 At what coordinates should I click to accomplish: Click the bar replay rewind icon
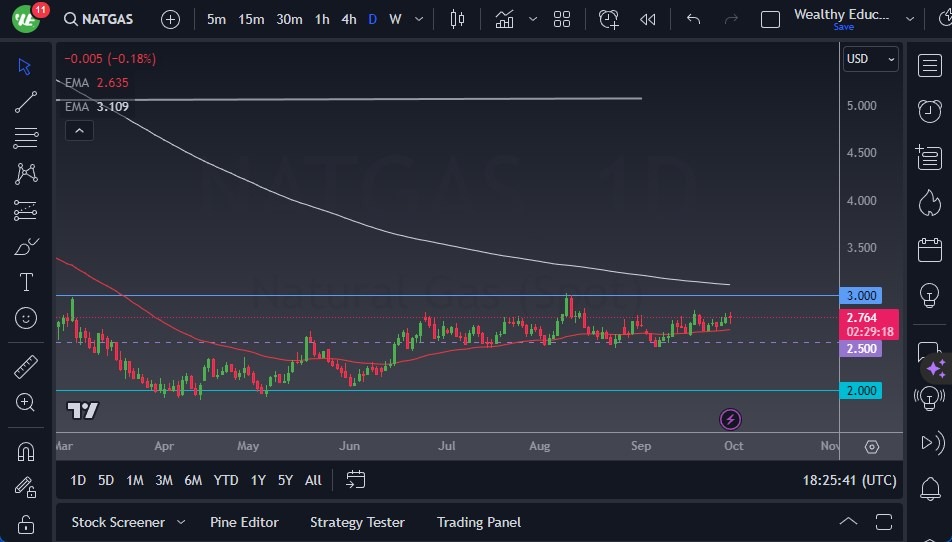(x=648, y=19)
